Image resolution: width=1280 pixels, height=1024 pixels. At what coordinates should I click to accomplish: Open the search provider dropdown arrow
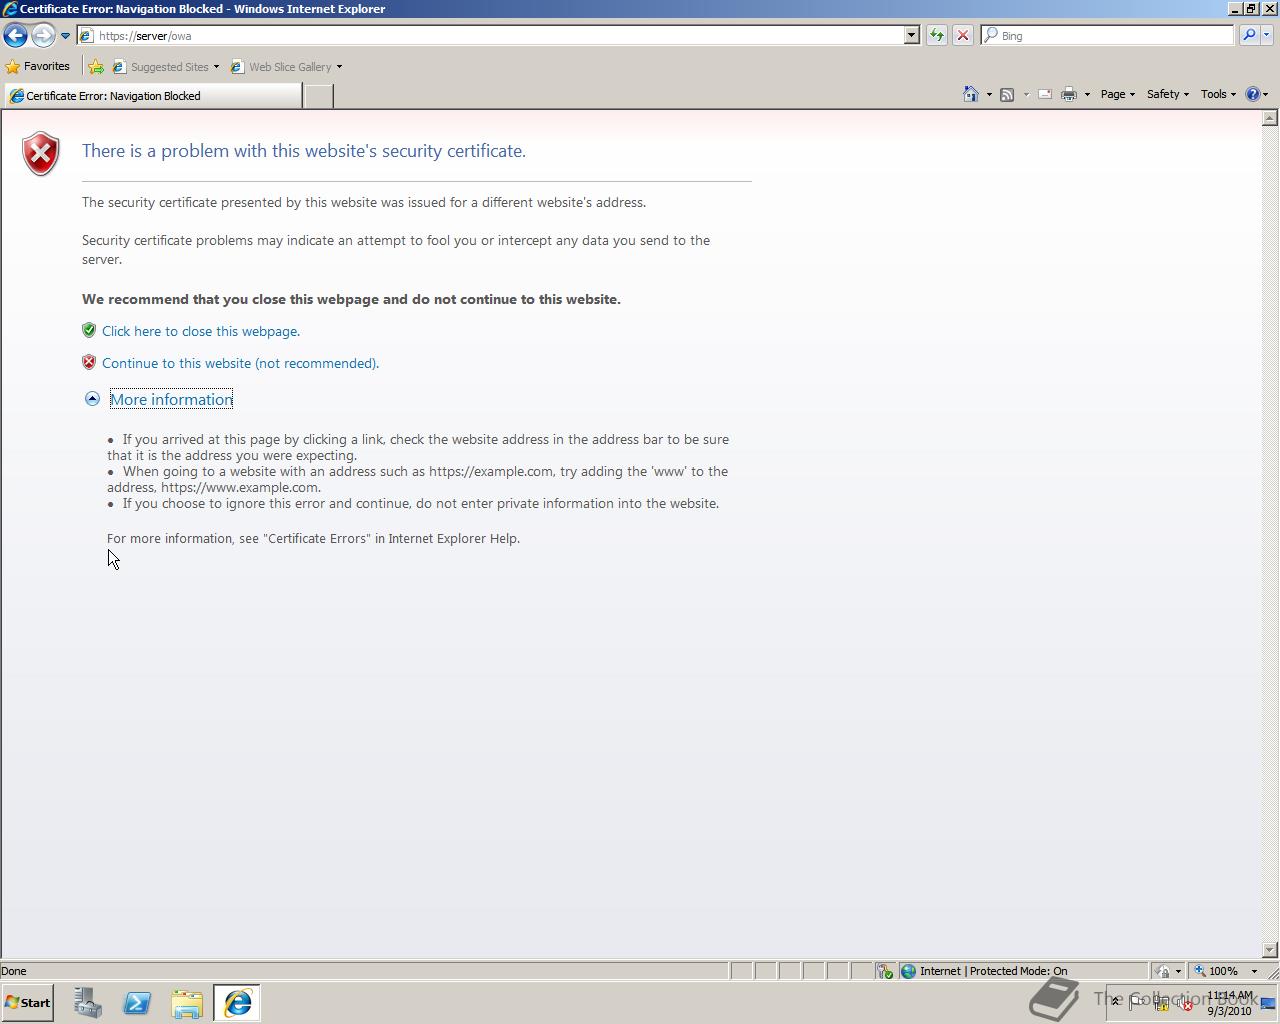(1266, 35)
